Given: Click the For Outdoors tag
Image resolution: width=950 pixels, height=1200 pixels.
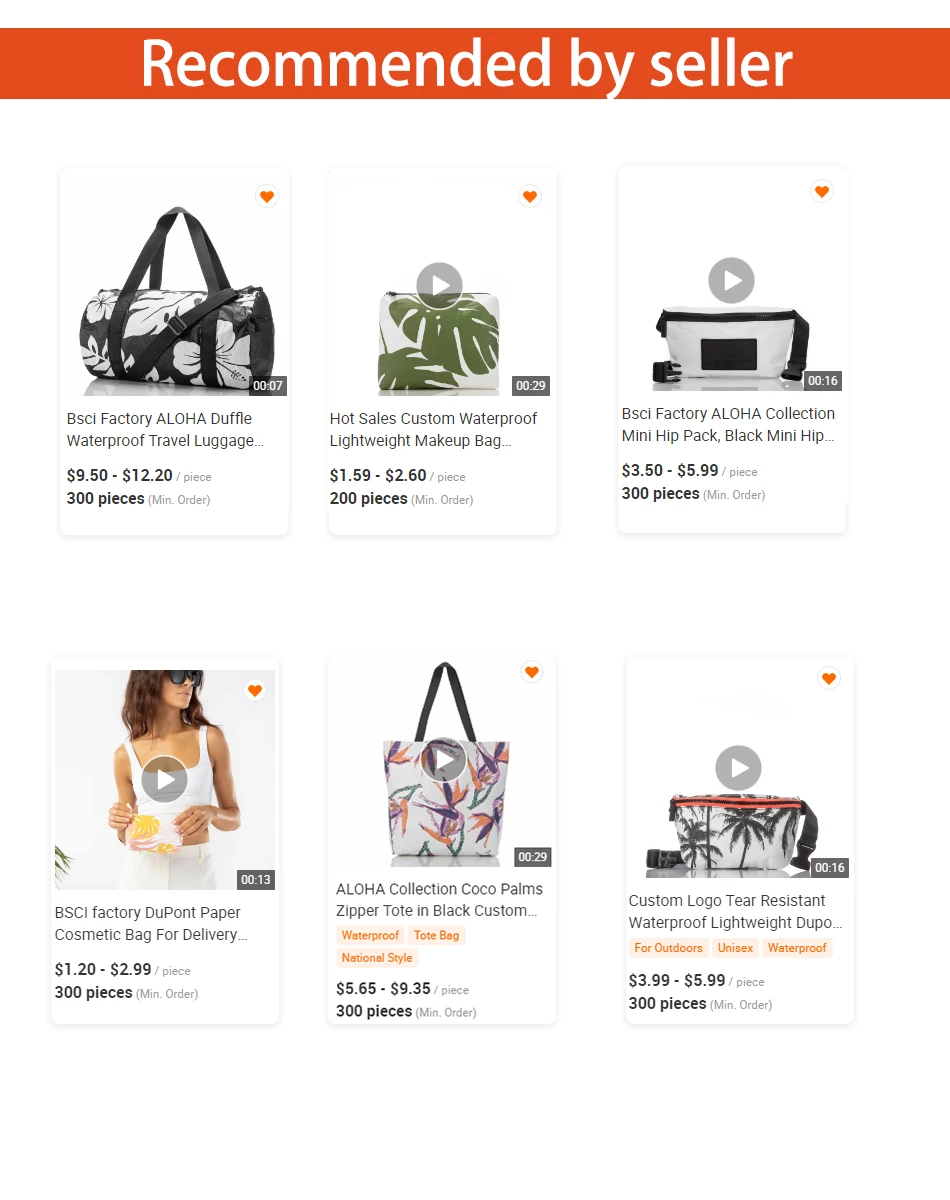Looking at the screenshot, I should 668,948.
